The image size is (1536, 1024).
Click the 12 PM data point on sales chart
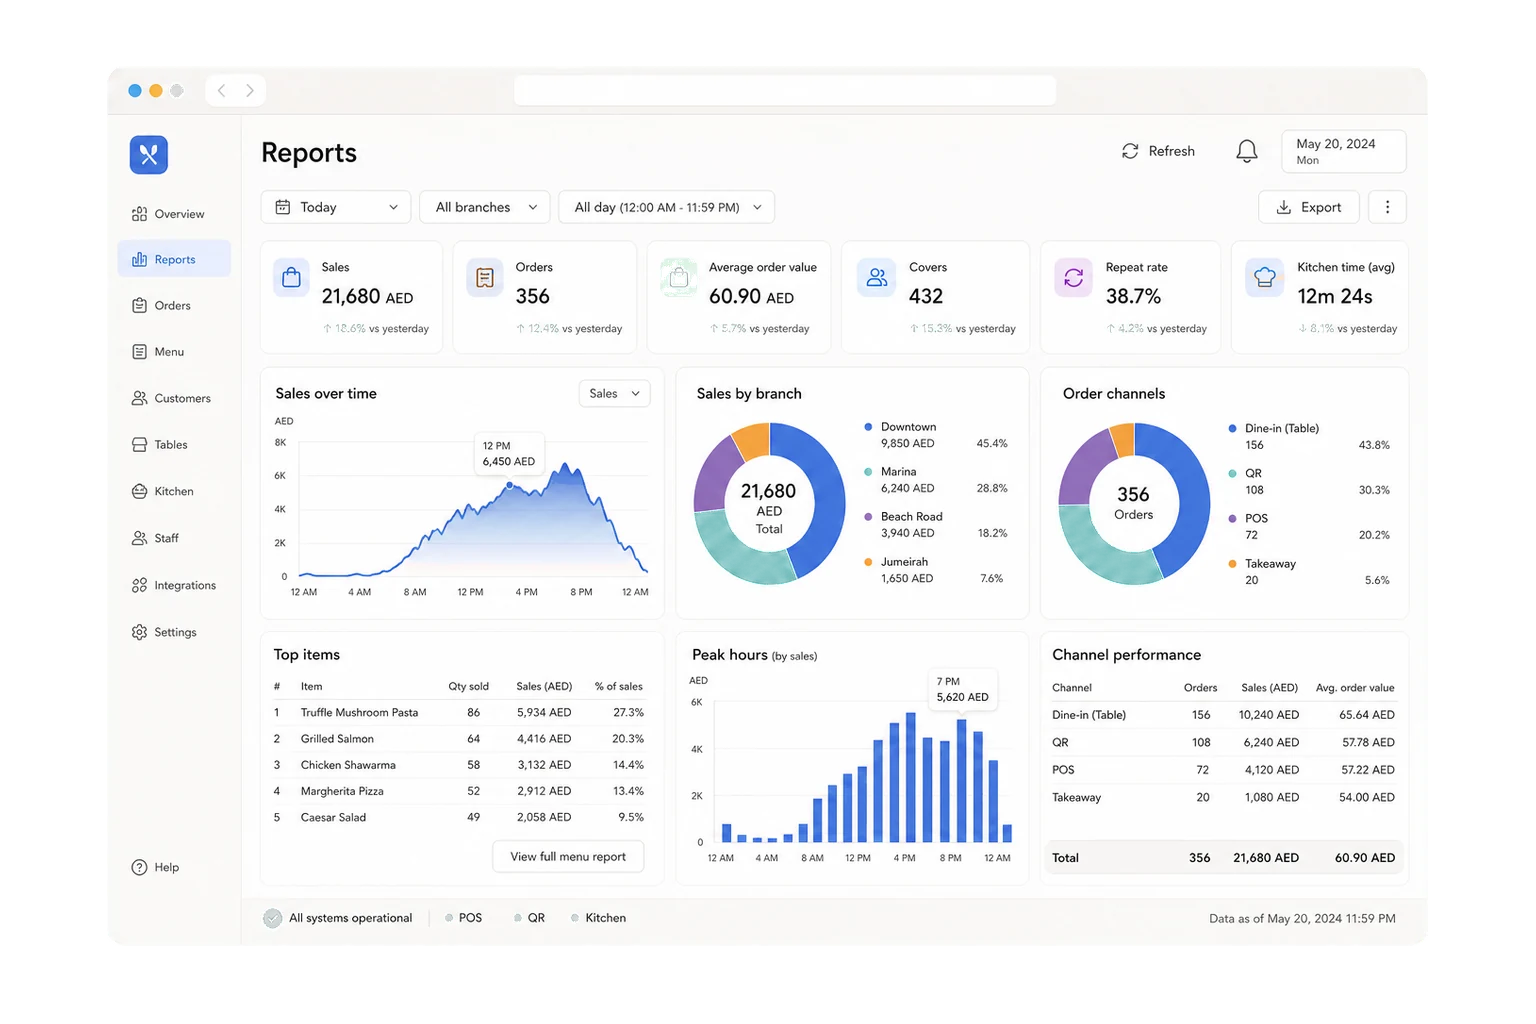click(x=510, y=485)
